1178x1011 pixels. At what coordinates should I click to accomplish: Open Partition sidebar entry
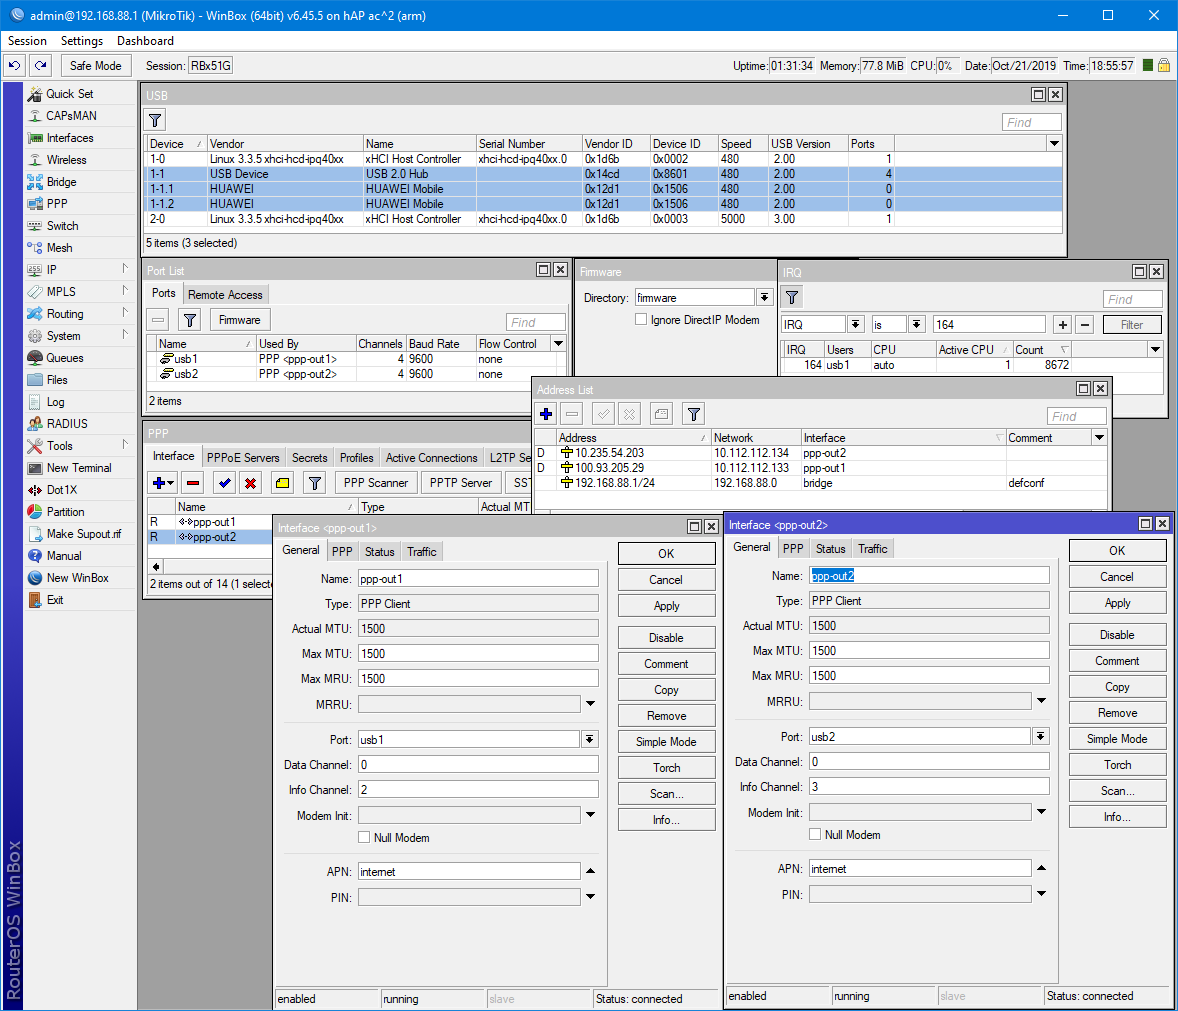(x=65, y=512)
